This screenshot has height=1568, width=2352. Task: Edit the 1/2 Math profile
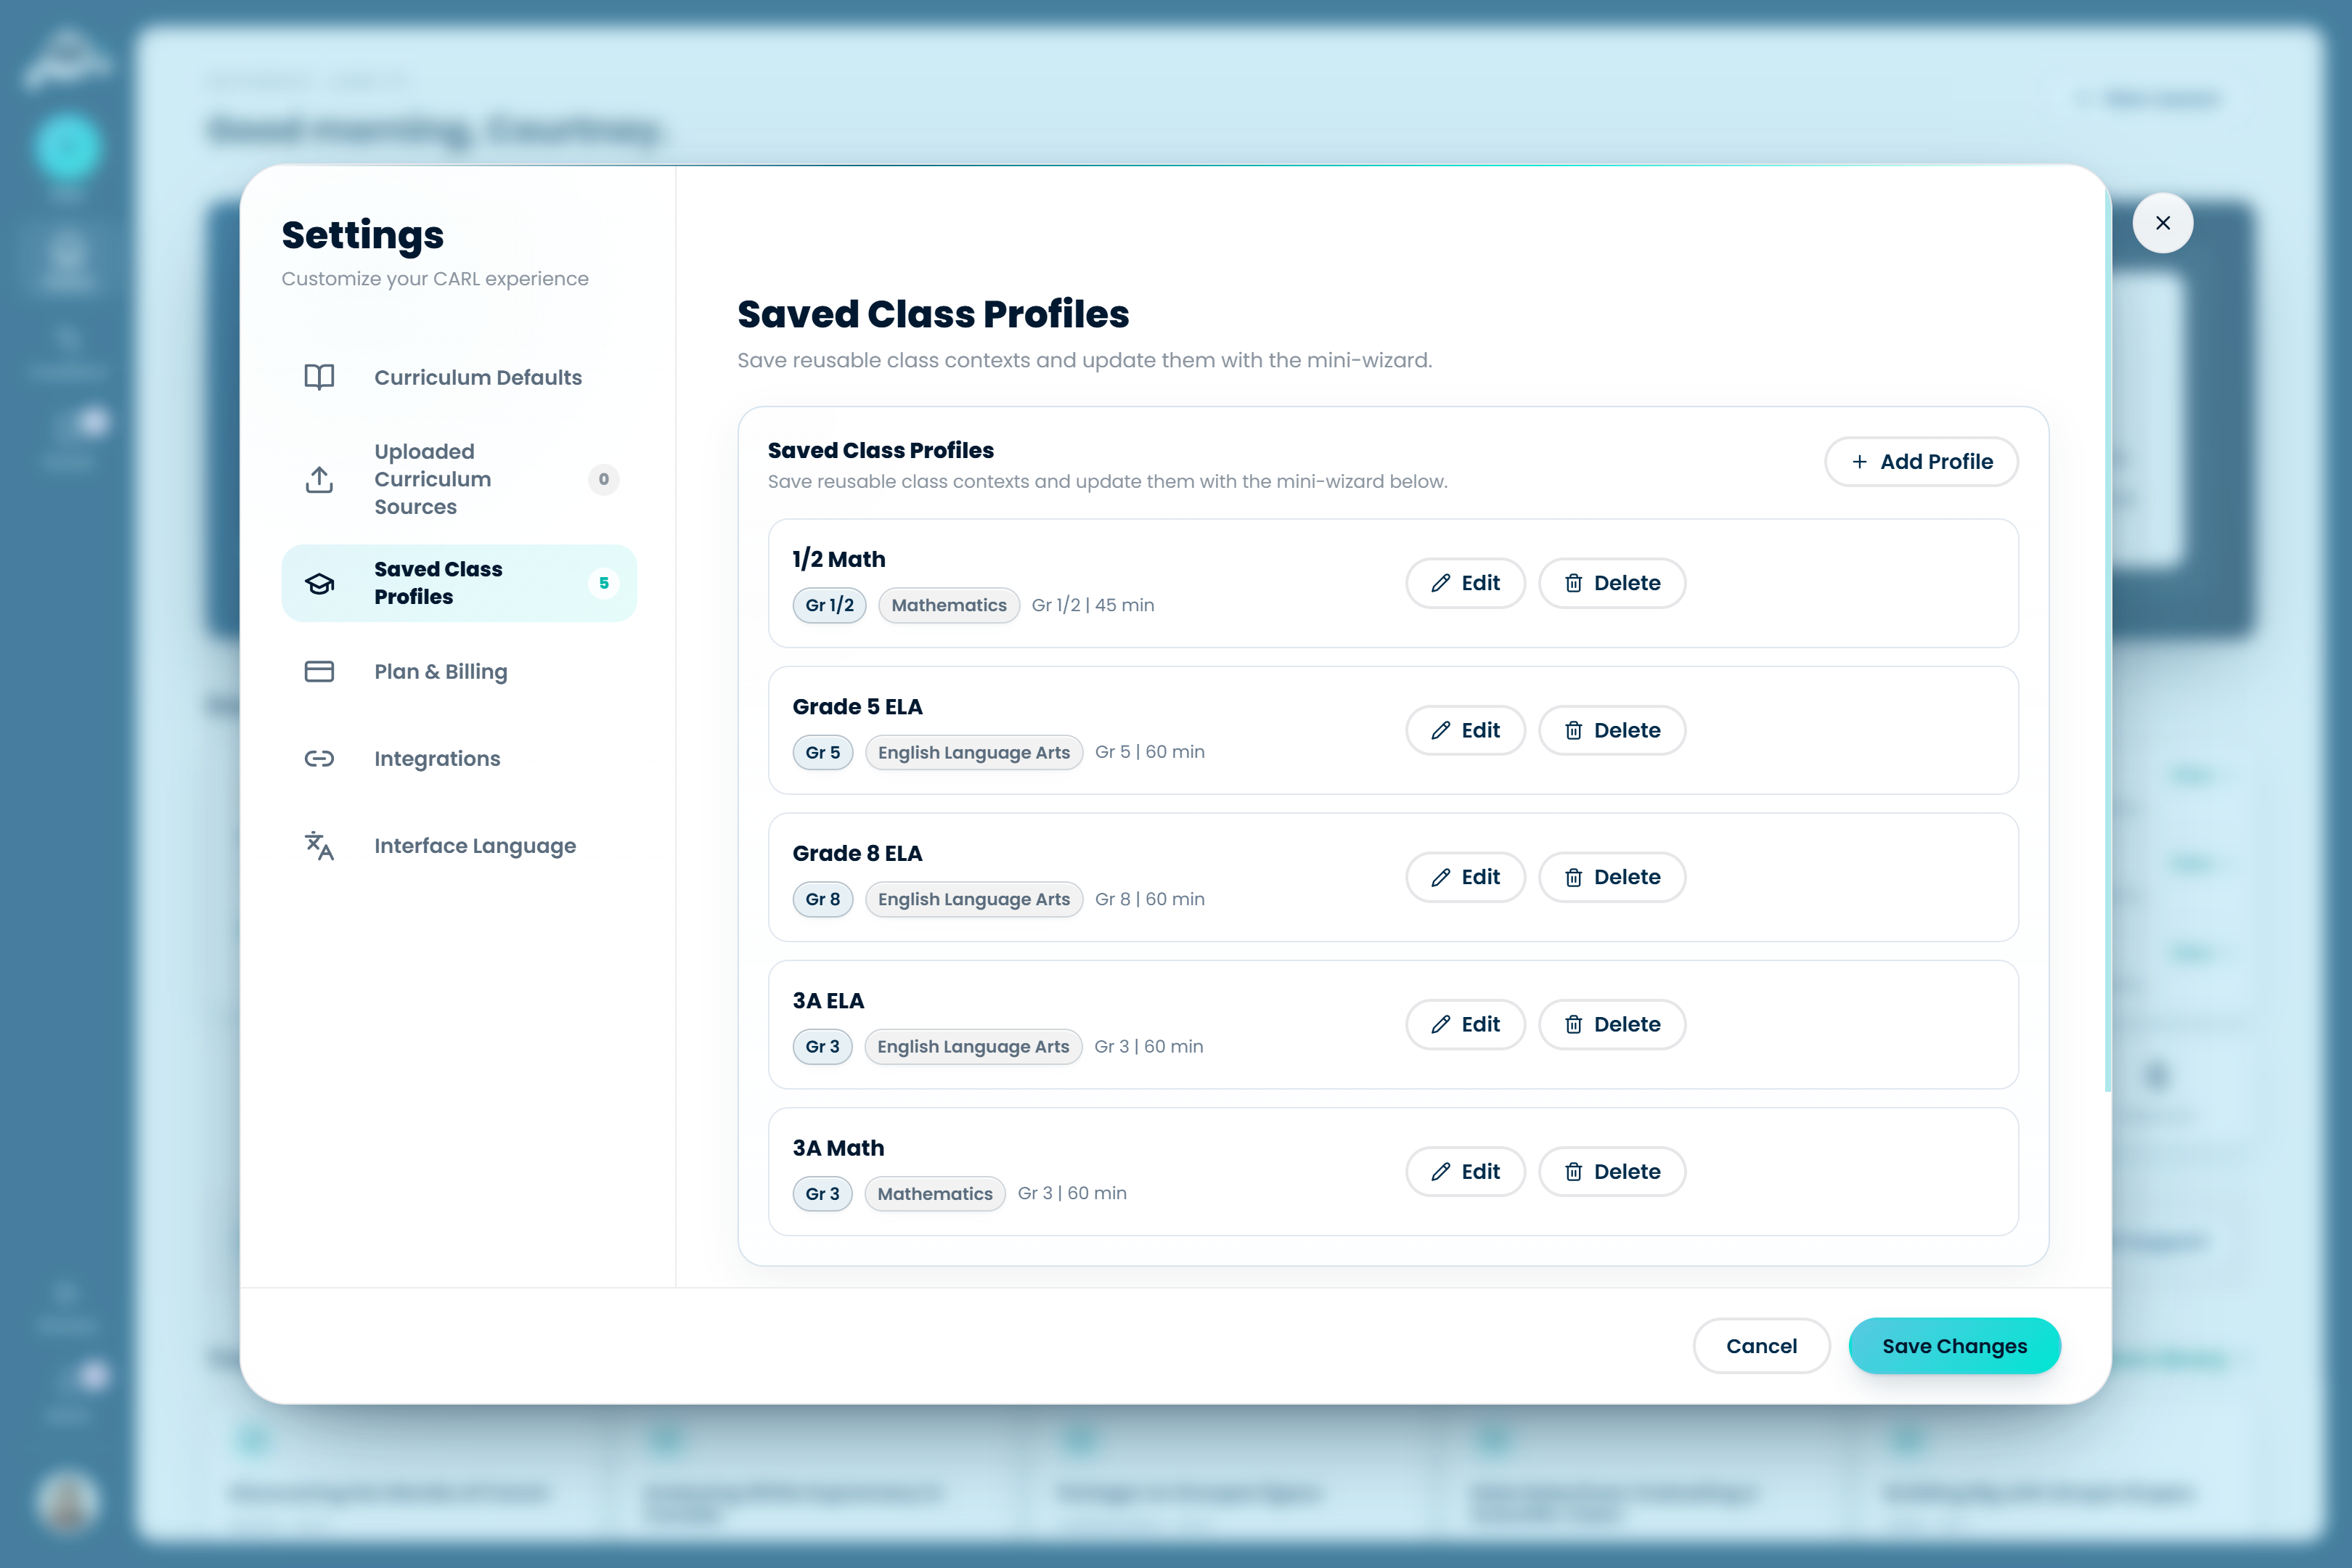[x=1465, y=583]
